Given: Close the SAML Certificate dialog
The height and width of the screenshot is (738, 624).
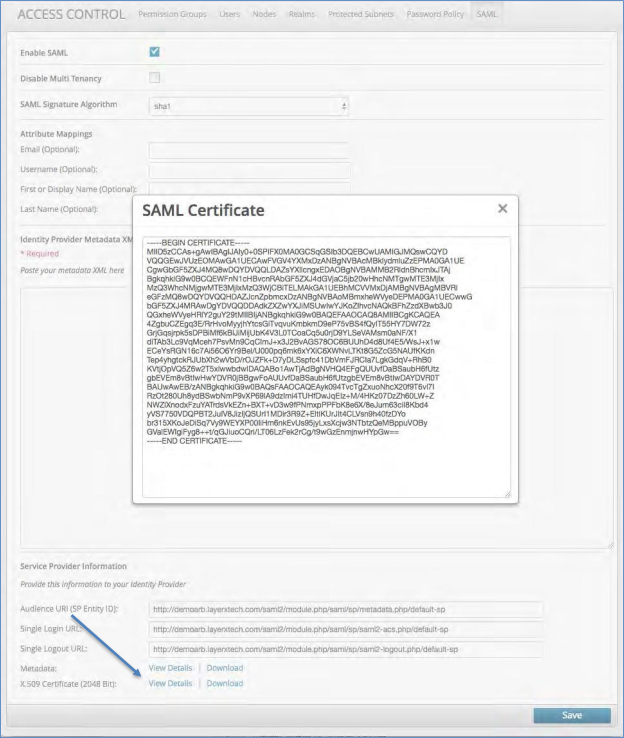Looking at the screenshot, I should click(x=502, y=209).
